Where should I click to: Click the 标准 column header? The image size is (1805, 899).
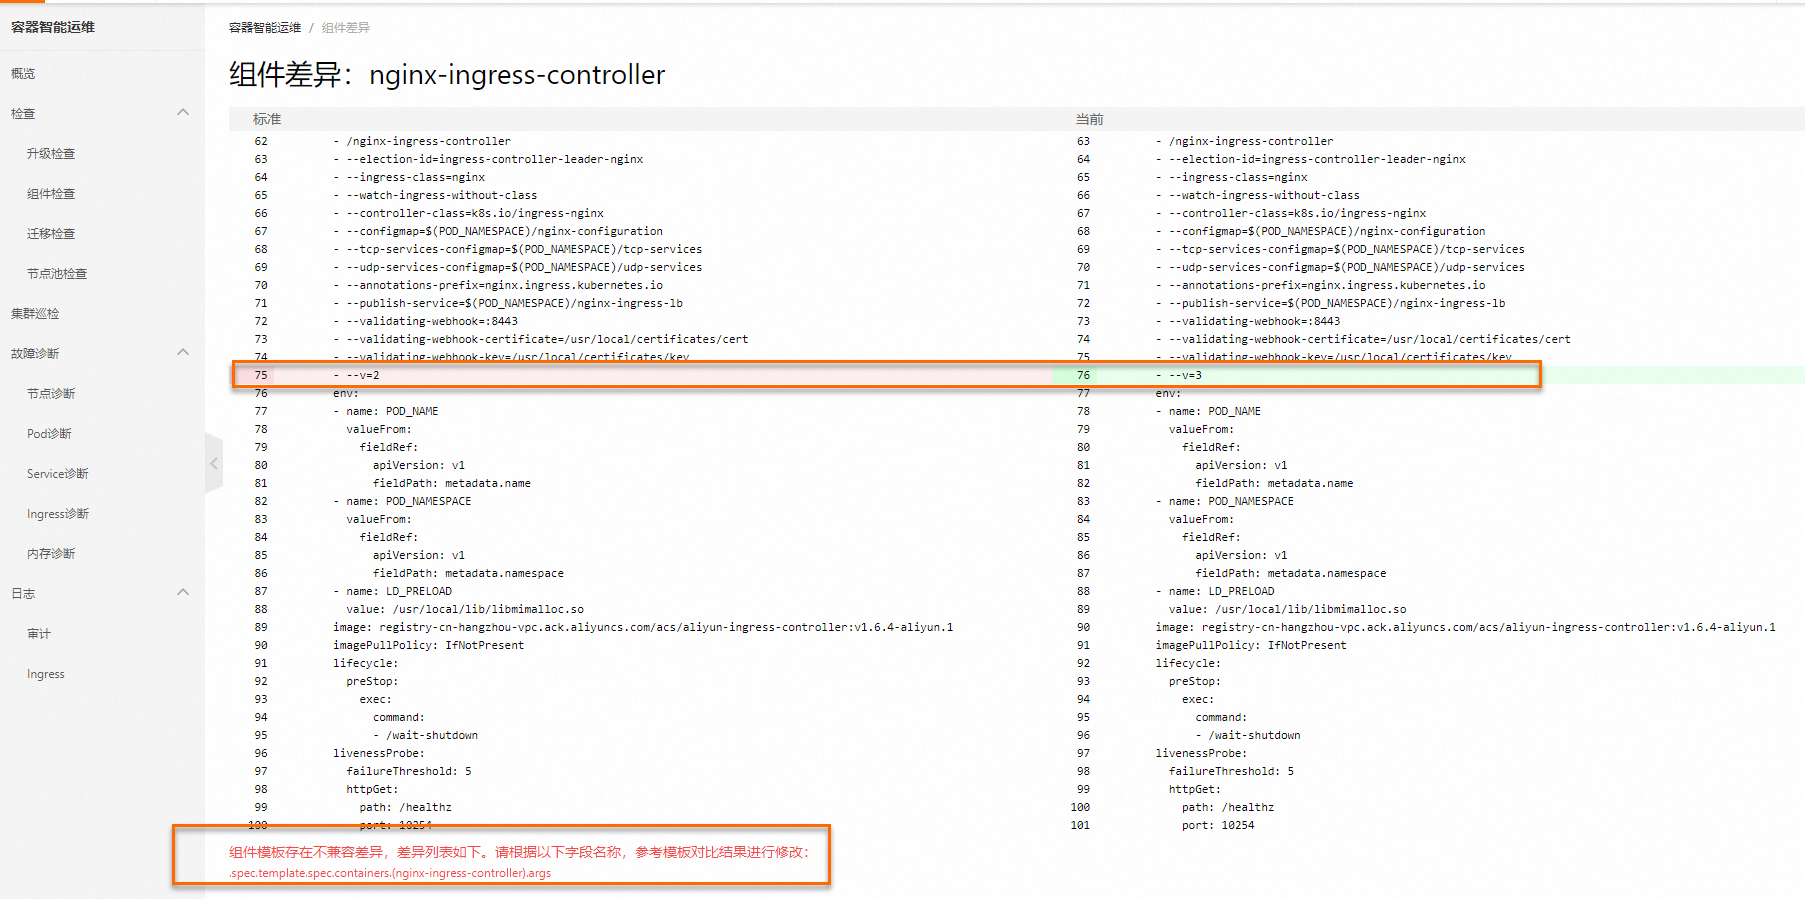pyautogui.click(x=267, y=119)
